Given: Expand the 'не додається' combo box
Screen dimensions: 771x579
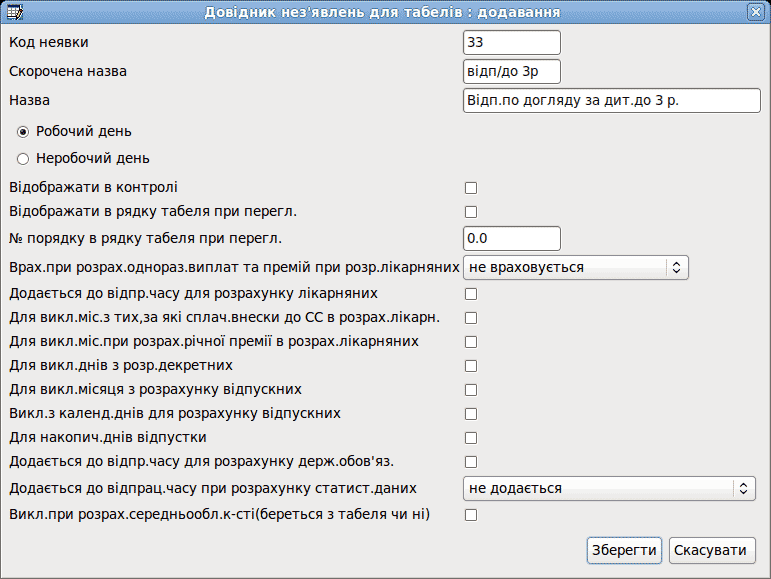Looking at the screenshot, I should 609,489.
